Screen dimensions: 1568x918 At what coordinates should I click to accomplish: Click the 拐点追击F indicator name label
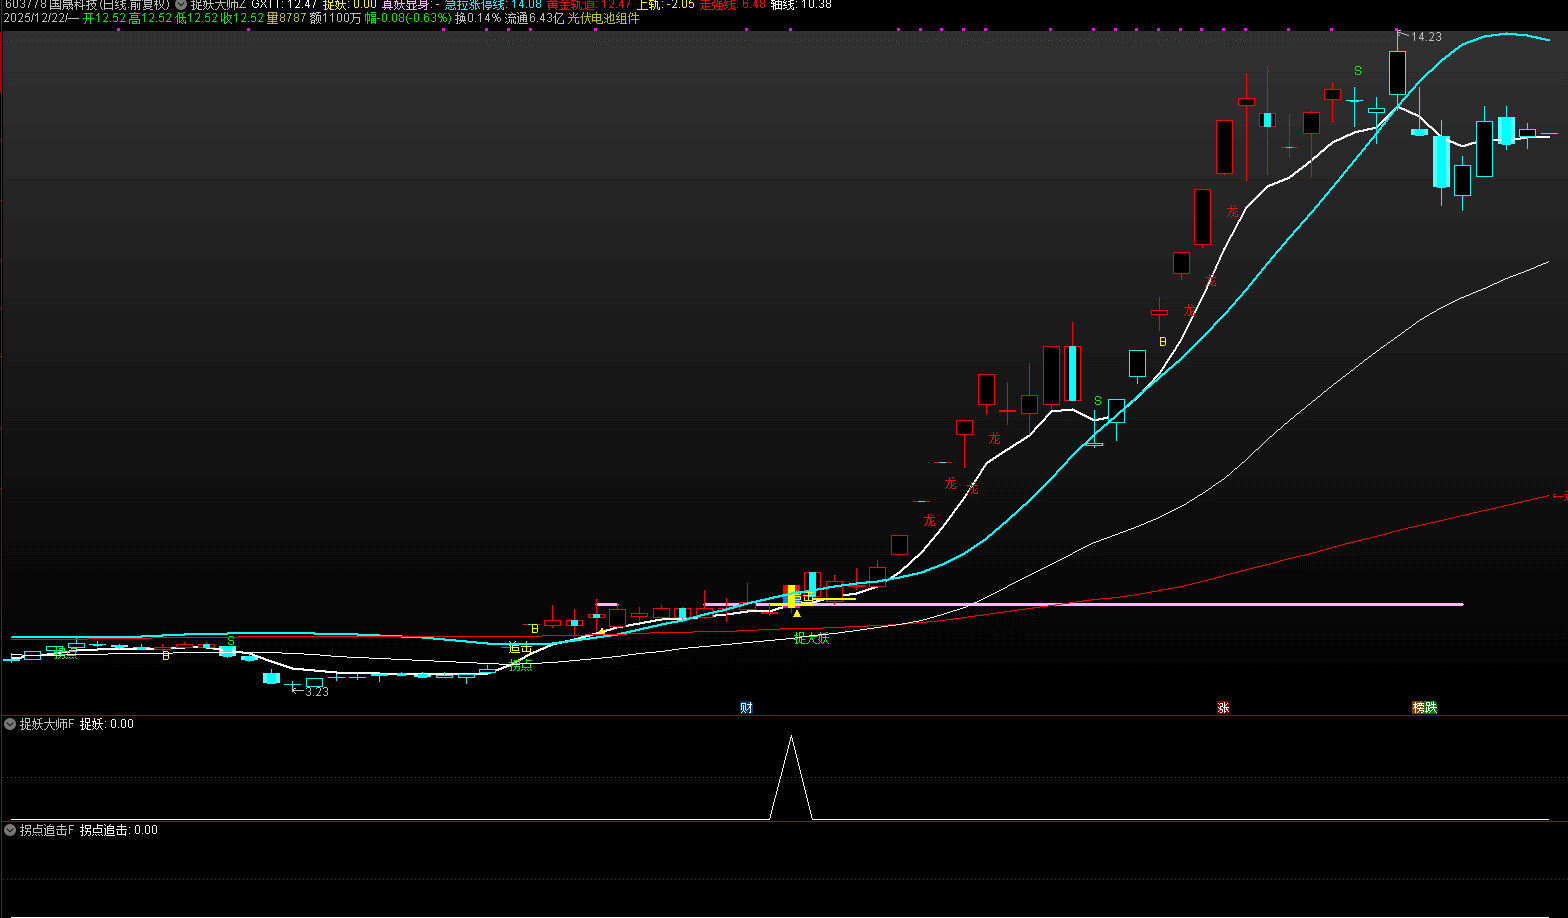[x=46, y=830]
